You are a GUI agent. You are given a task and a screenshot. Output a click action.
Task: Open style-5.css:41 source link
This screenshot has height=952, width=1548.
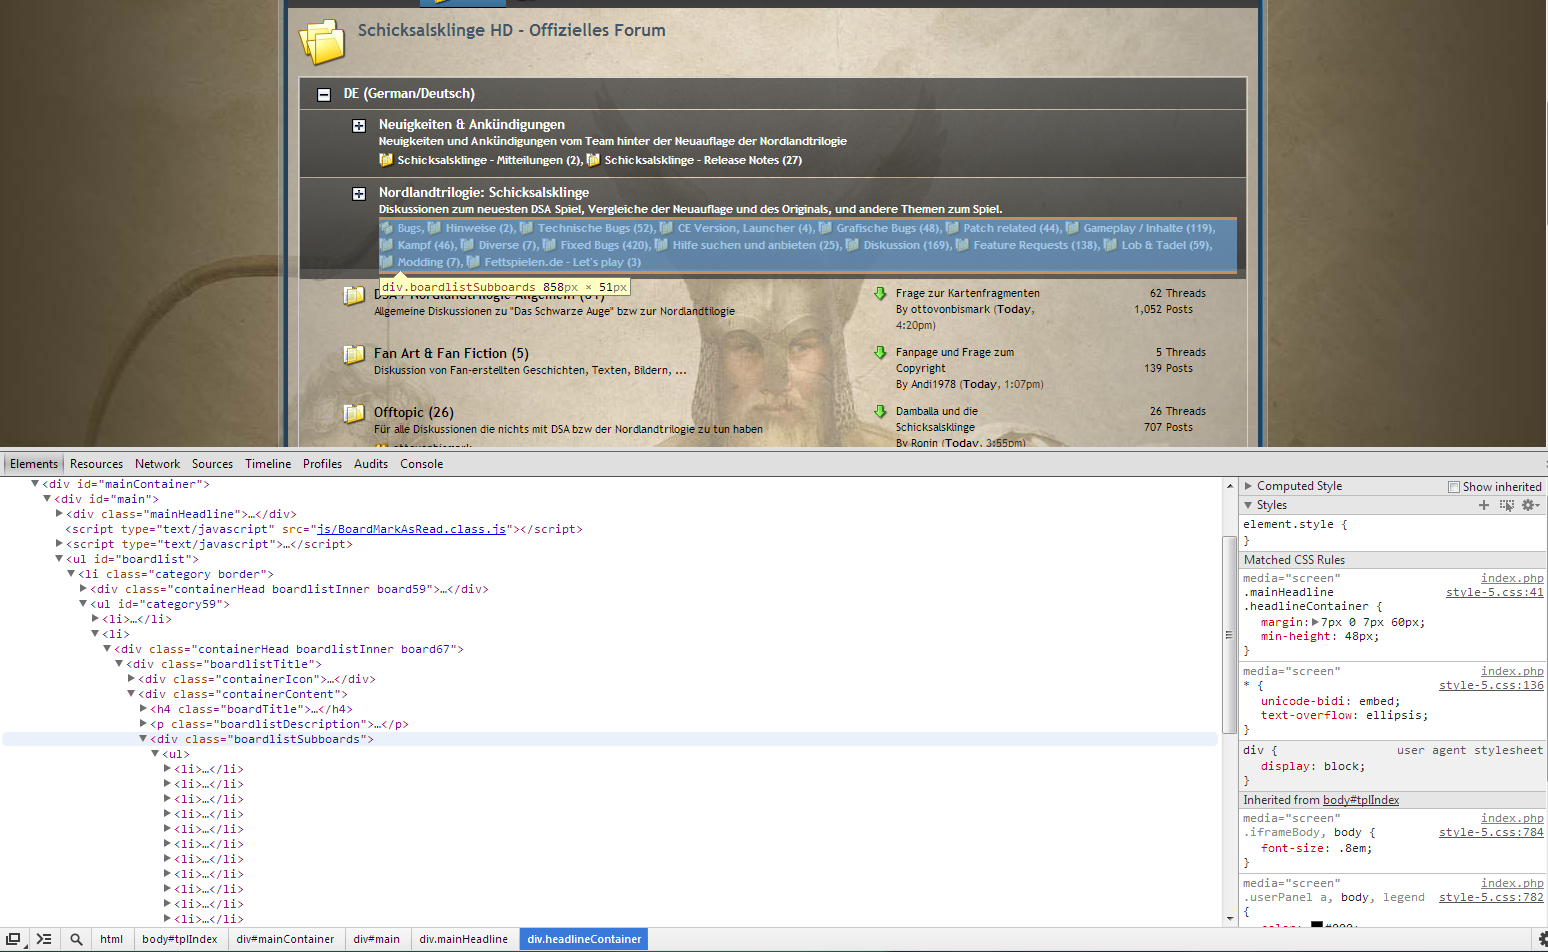click(1495, 592)
